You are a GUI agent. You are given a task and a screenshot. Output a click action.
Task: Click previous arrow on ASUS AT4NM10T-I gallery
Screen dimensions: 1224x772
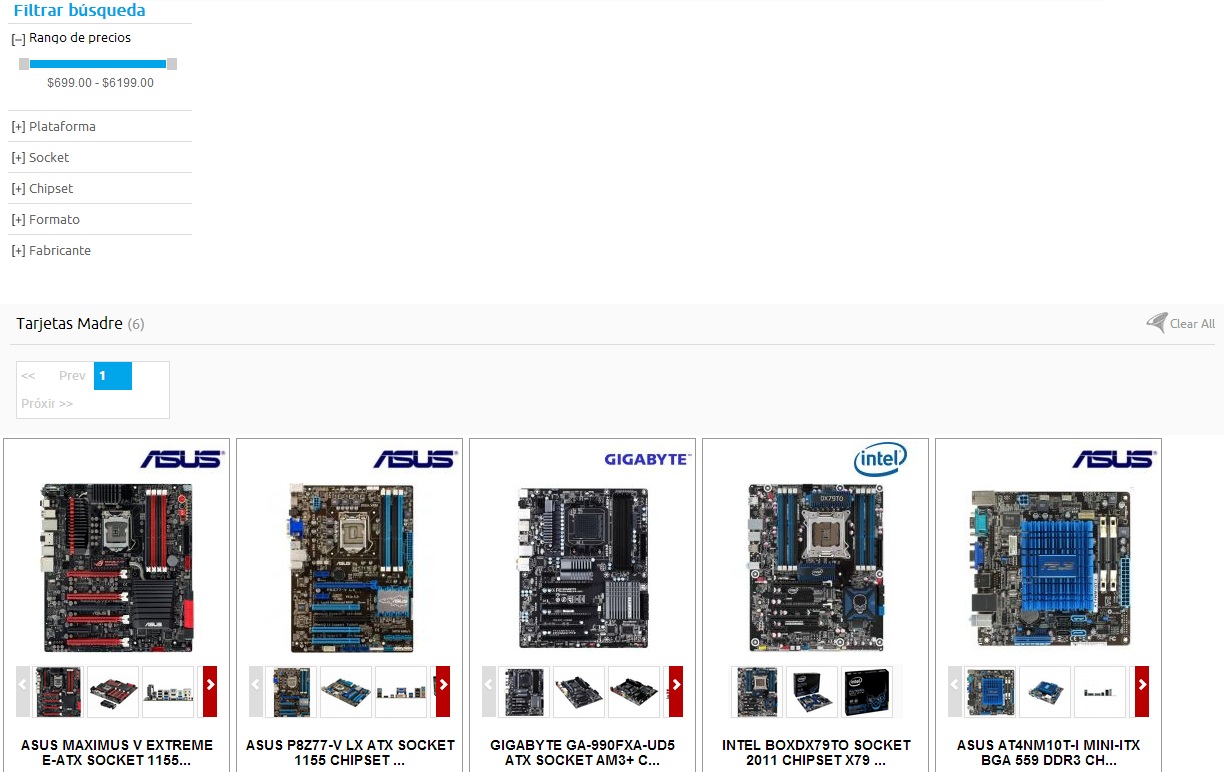click(955, 691)
